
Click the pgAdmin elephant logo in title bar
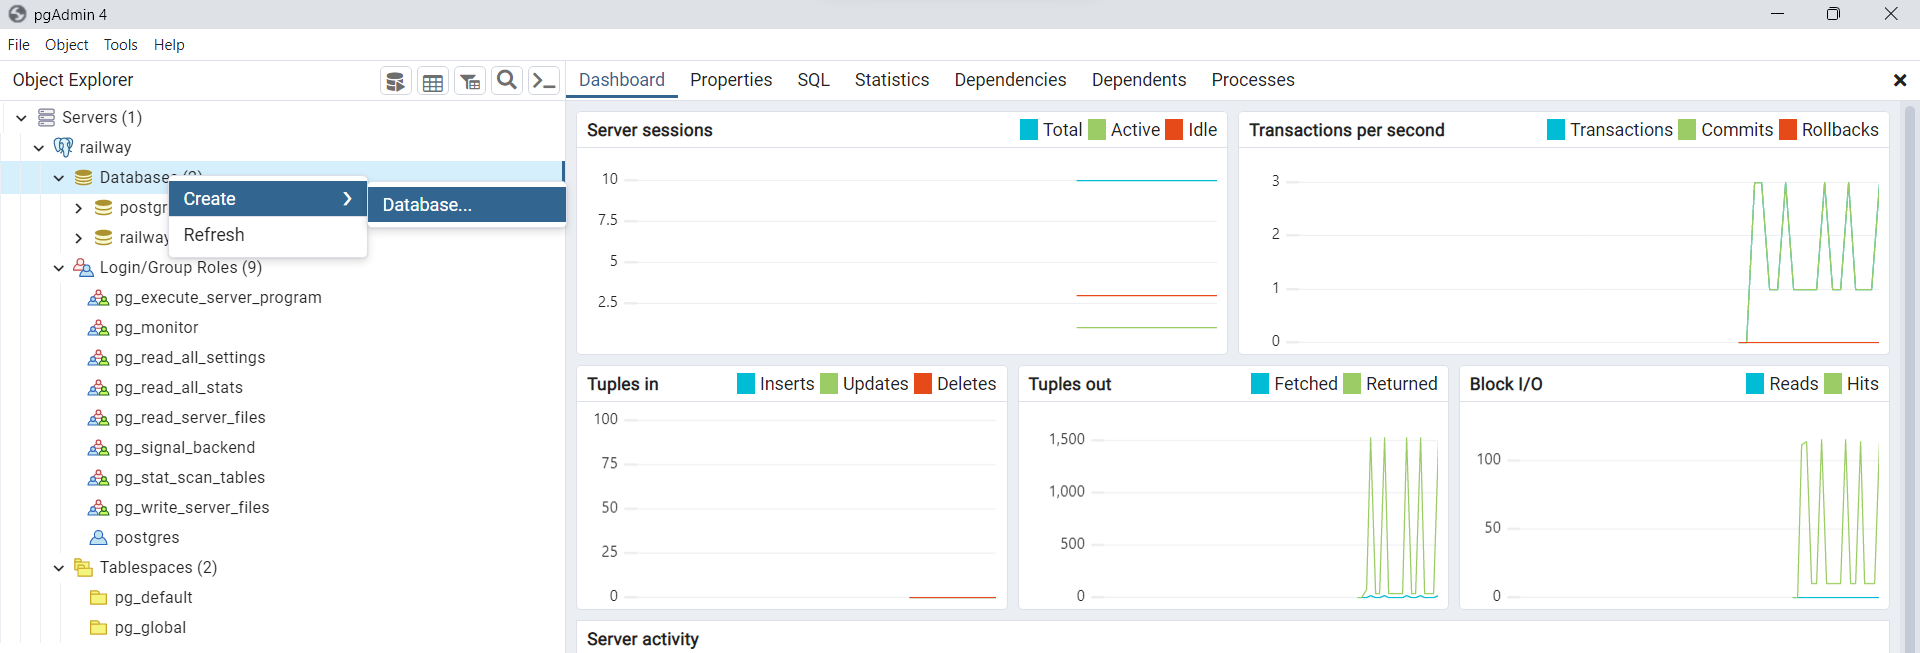point(17,14)
